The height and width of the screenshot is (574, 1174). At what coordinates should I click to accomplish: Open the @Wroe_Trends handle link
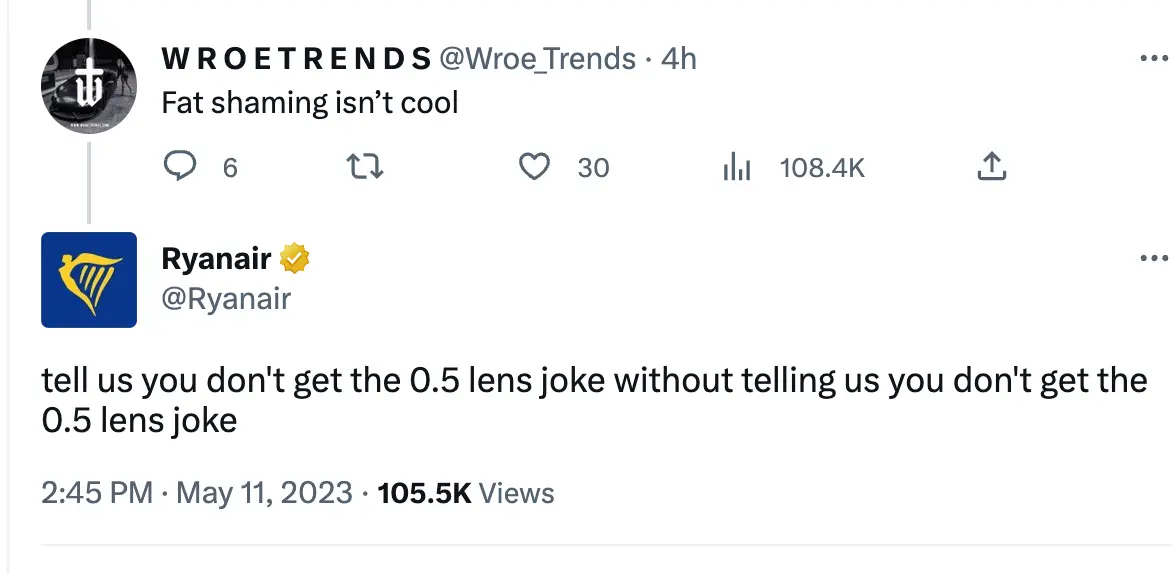tap(537, 59)
